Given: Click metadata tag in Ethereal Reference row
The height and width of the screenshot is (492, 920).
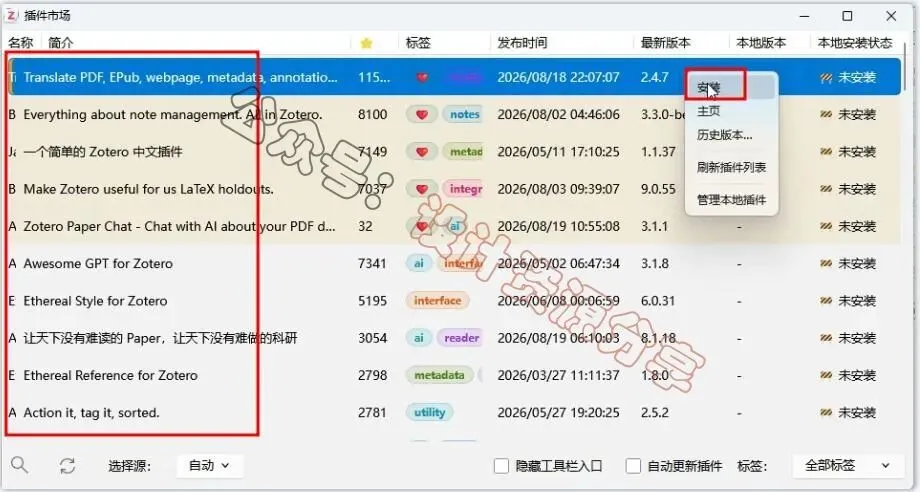Looking at the screenshot, I should coord(439,375).
